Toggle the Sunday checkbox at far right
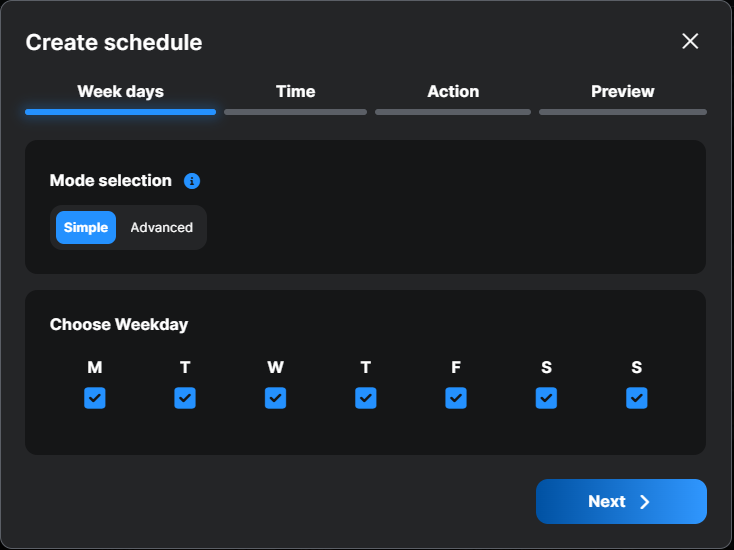The image size is (734, 550). coord(637,398)
